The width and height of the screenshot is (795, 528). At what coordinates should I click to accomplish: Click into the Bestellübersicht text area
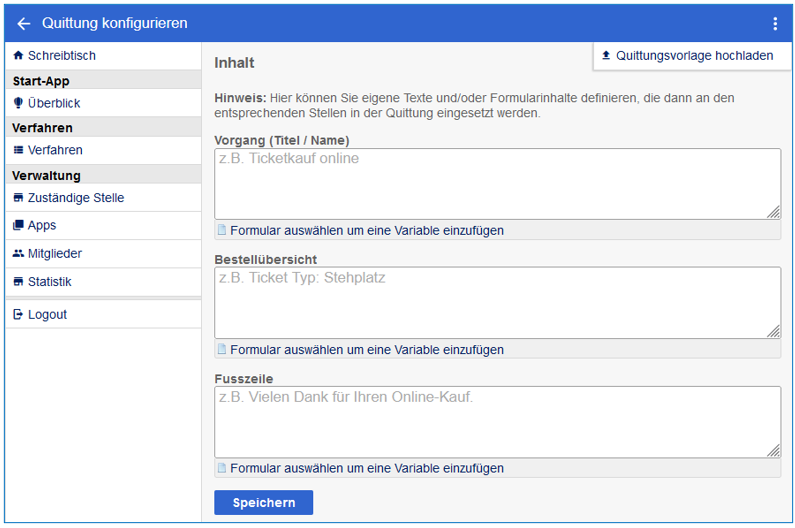[496, 303]
